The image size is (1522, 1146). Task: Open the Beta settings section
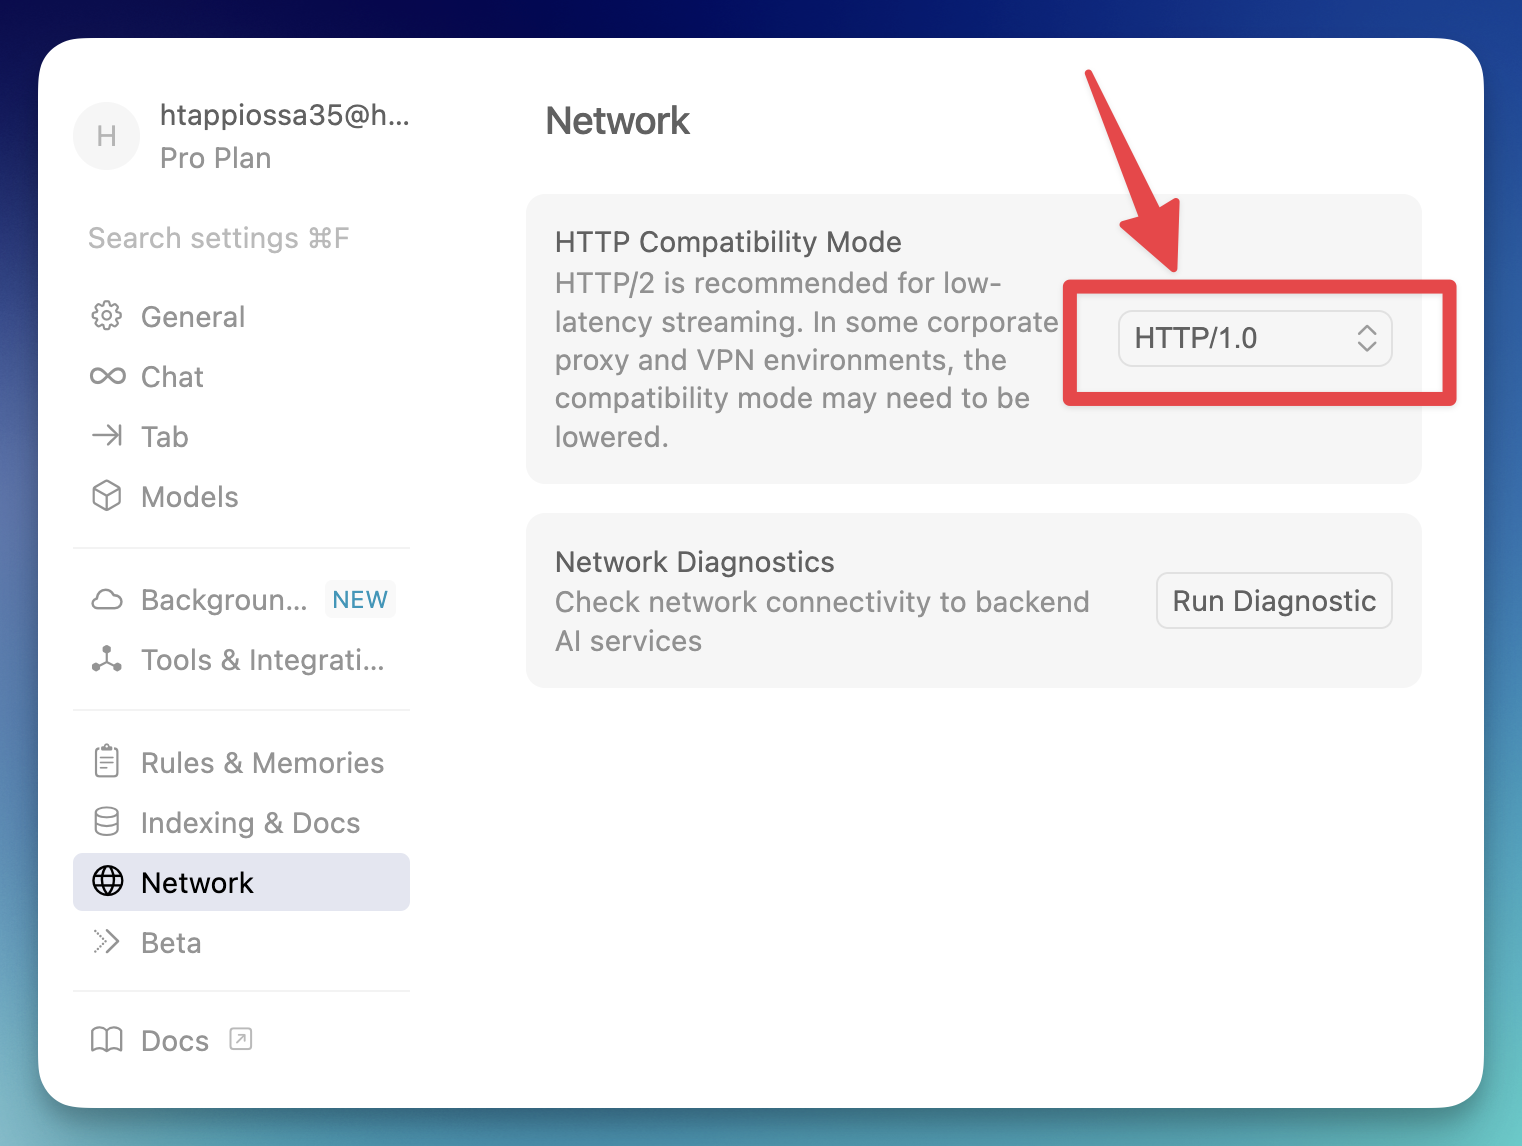(241, 942)
